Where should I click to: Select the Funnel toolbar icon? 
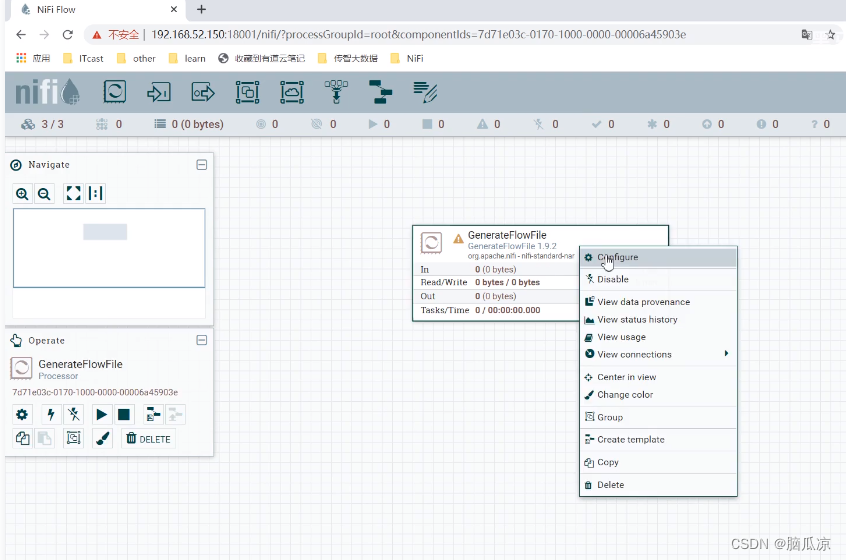click(x=336, y=92)
